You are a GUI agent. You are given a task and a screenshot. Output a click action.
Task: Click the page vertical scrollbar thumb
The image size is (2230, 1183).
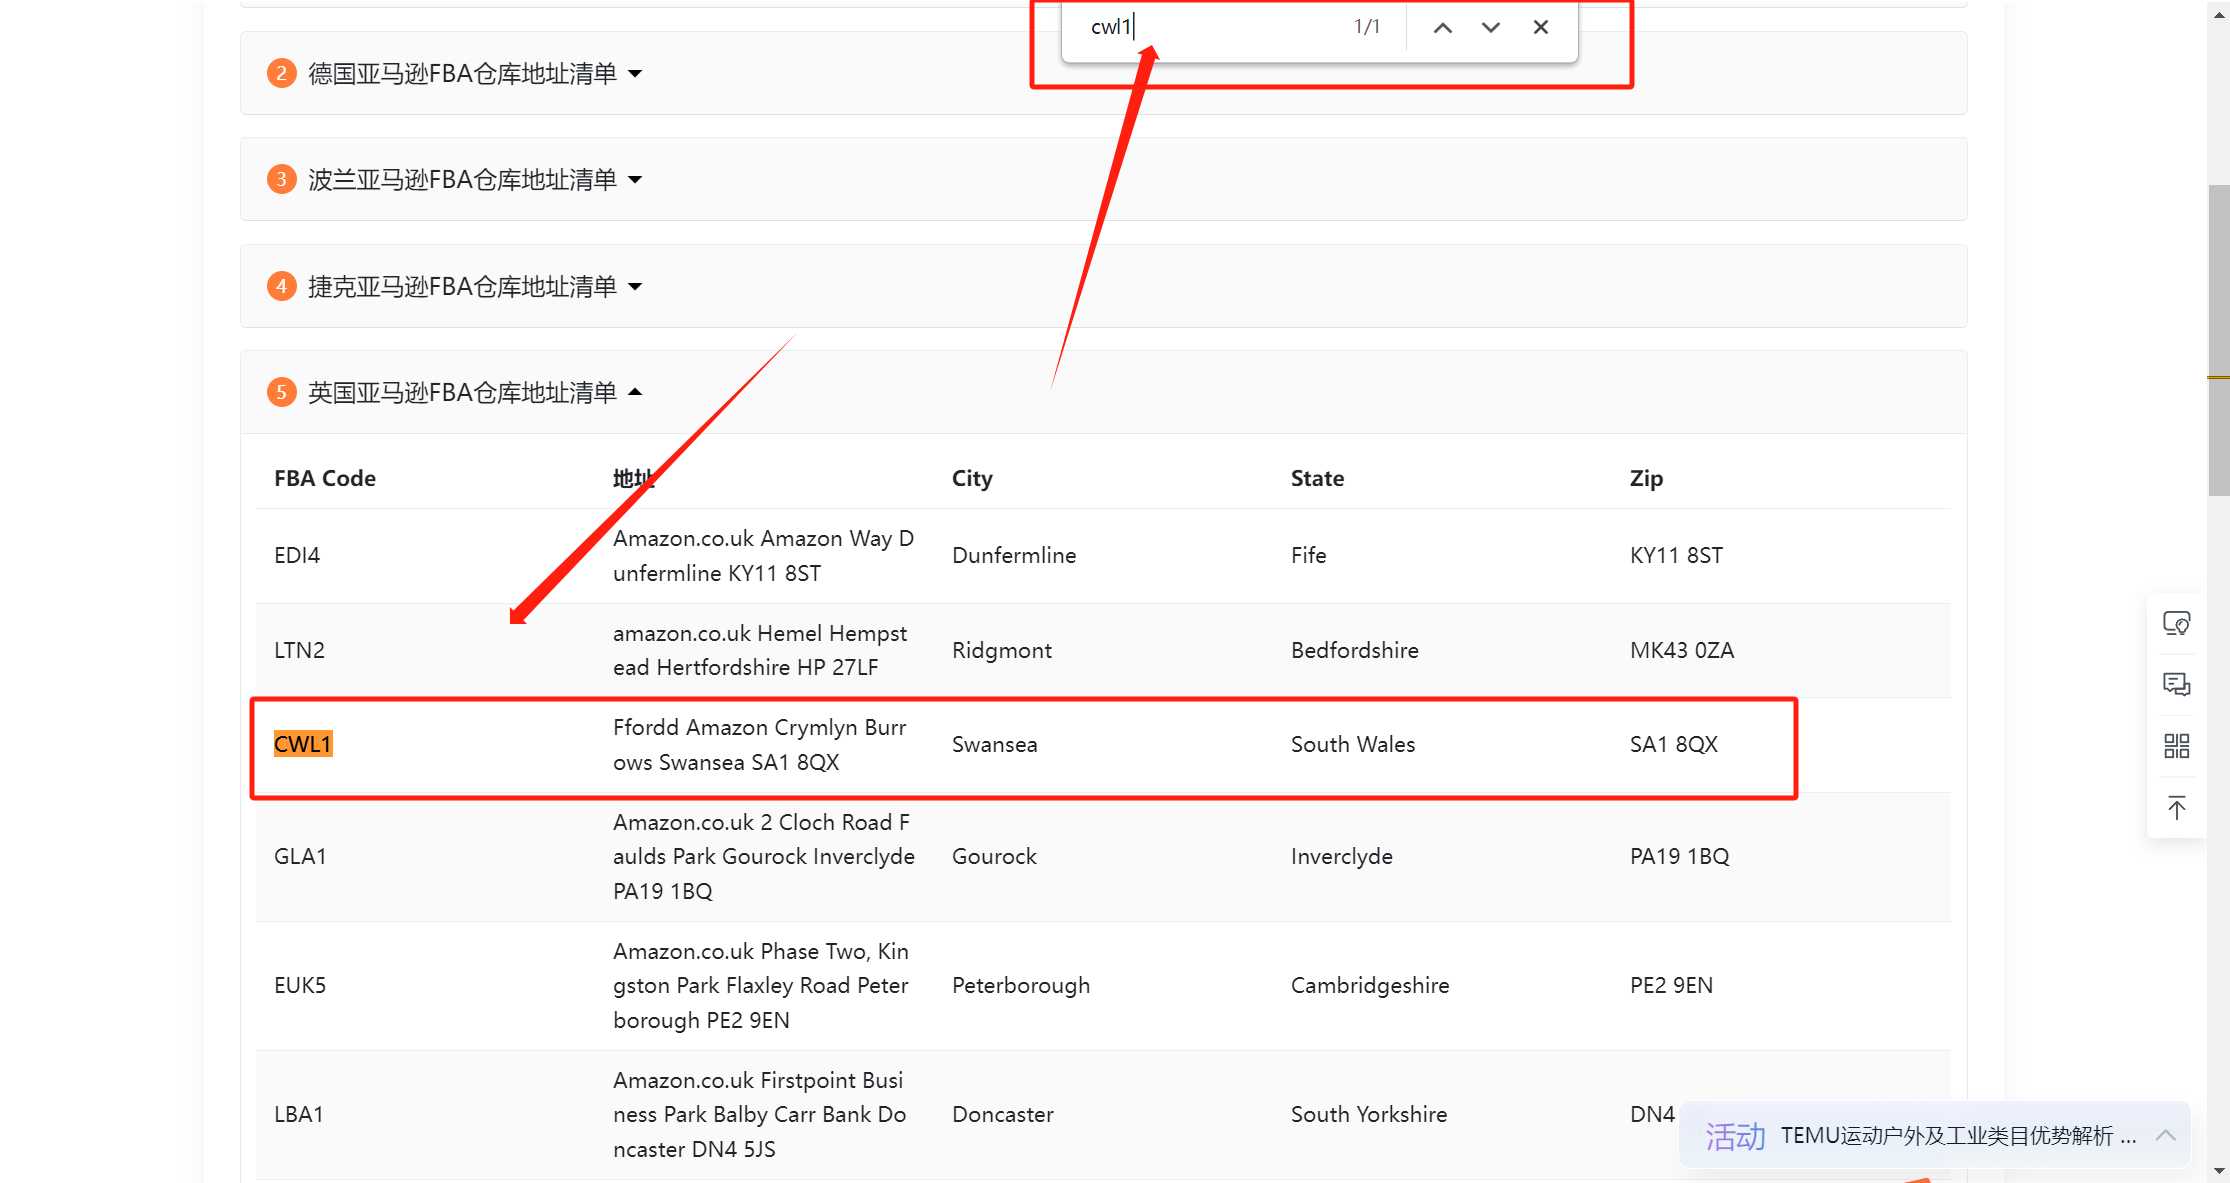(x=2218, y=340)
